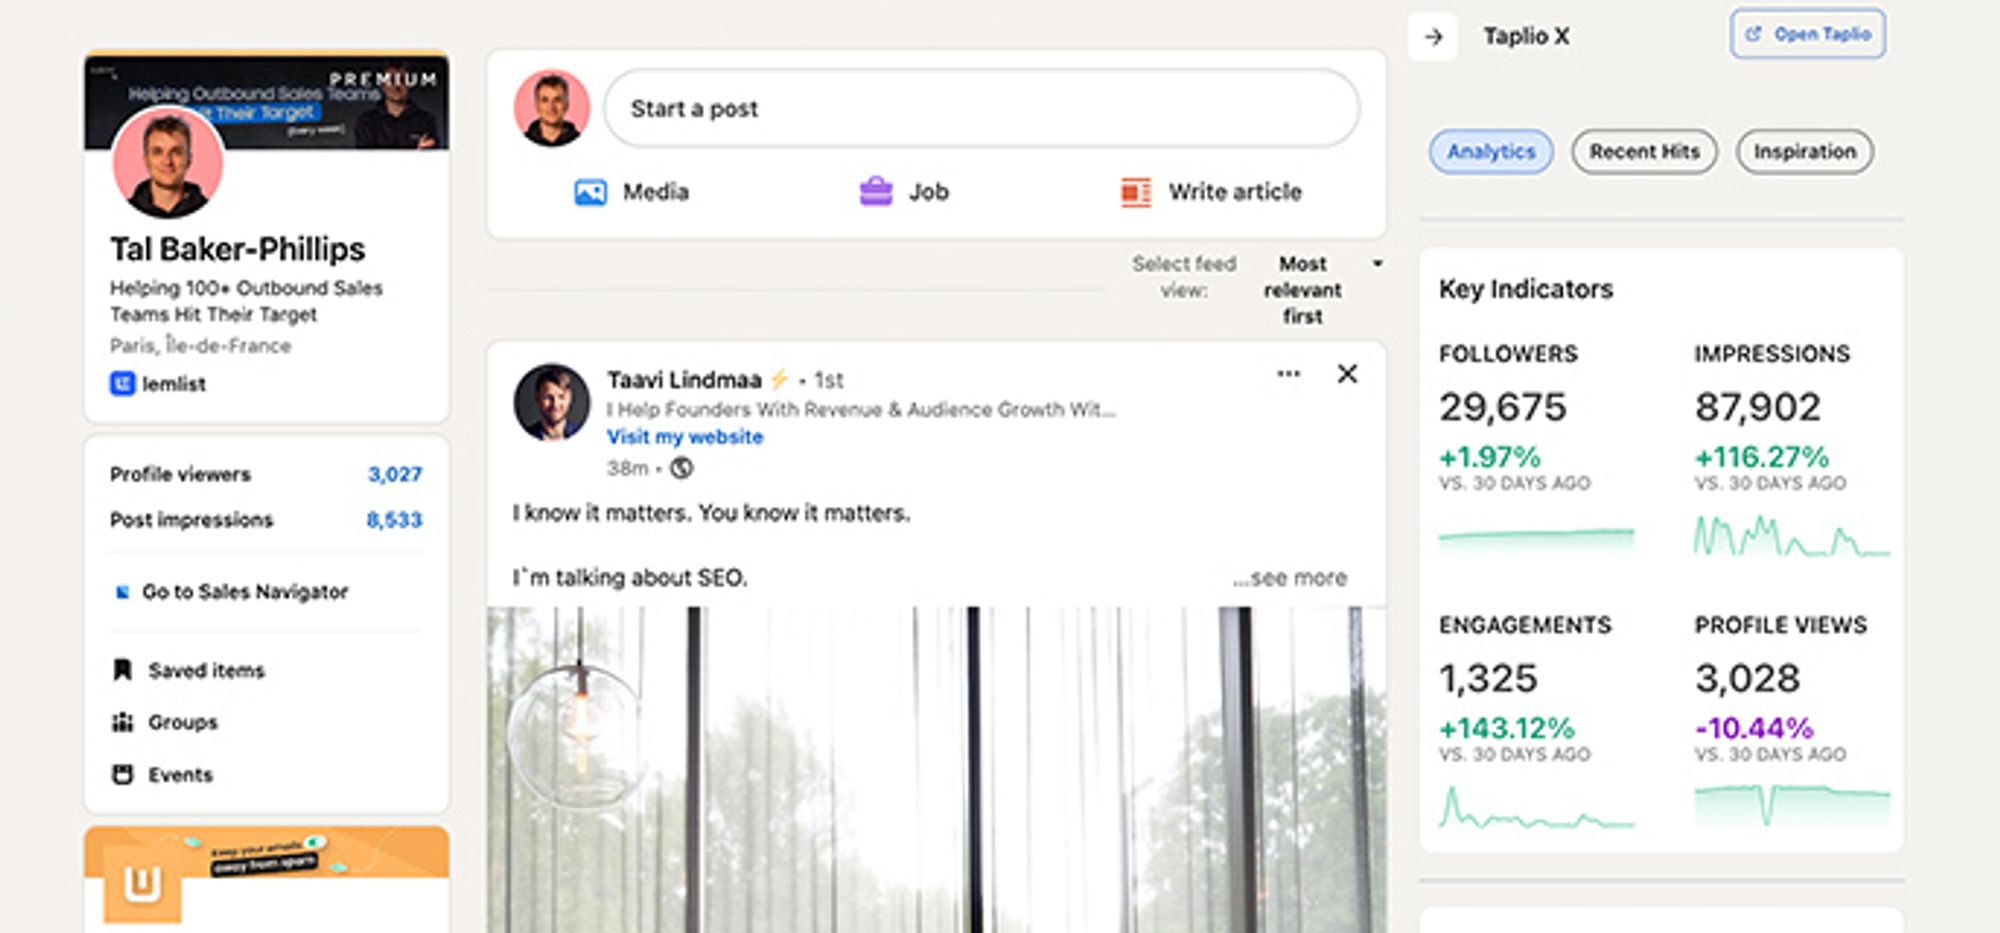Viewport: 2000px width, 933px height.
Task: Click the profile views value 3,028
Action: pos(1747,679)
